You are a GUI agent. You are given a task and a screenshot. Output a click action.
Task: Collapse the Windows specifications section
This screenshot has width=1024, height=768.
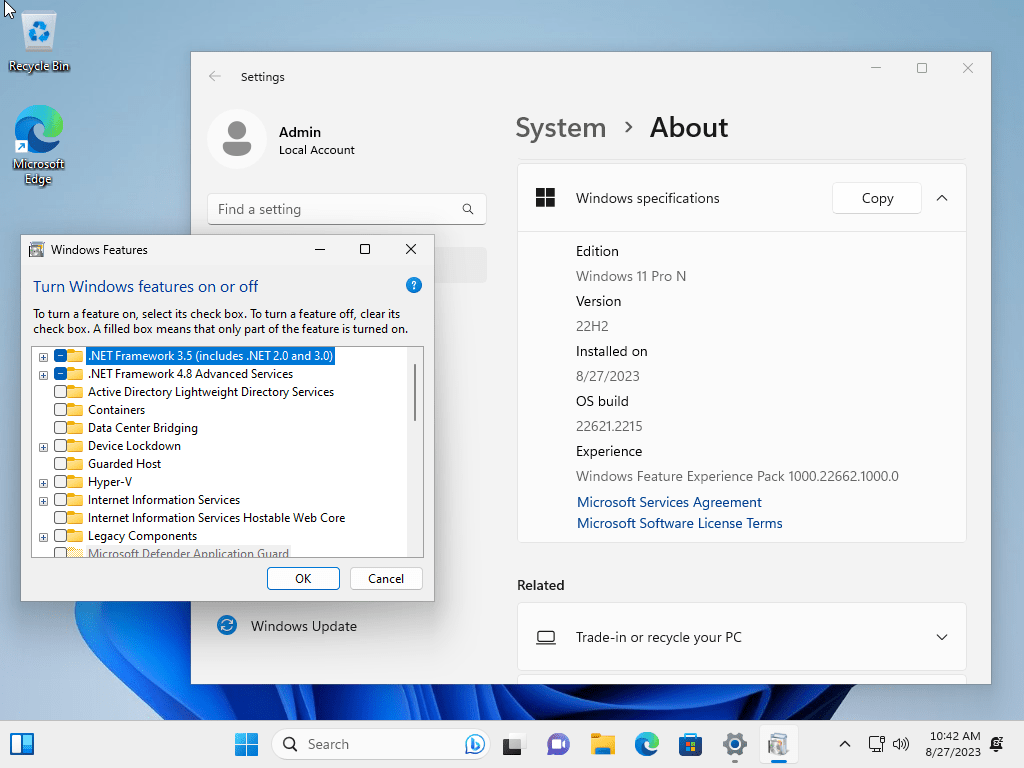[x=942, y=198]
